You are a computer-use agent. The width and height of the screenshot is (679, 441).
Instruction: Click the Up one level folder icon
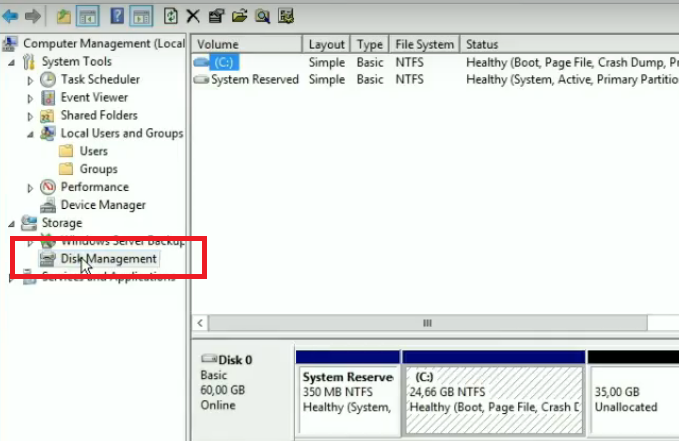click(x=63, y=16)
